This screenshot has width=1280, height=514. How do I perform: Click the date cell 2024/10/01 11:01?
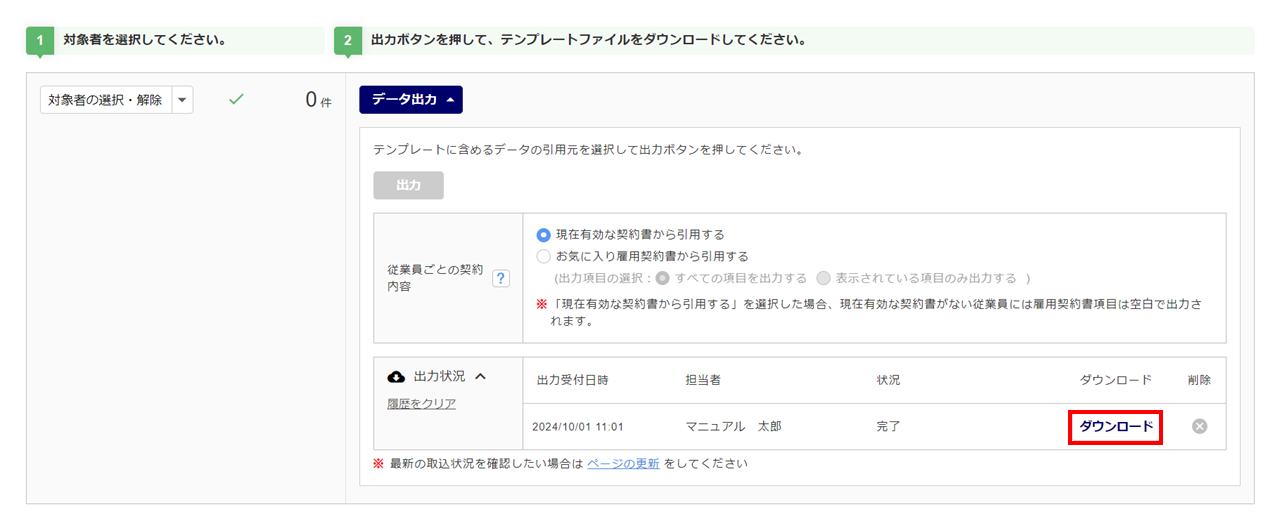(x=578, y=427)
